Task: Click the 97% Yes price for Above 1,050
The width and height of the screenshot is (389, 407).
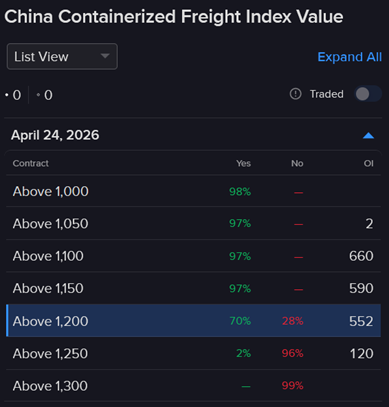Action: tap(240, 223)
